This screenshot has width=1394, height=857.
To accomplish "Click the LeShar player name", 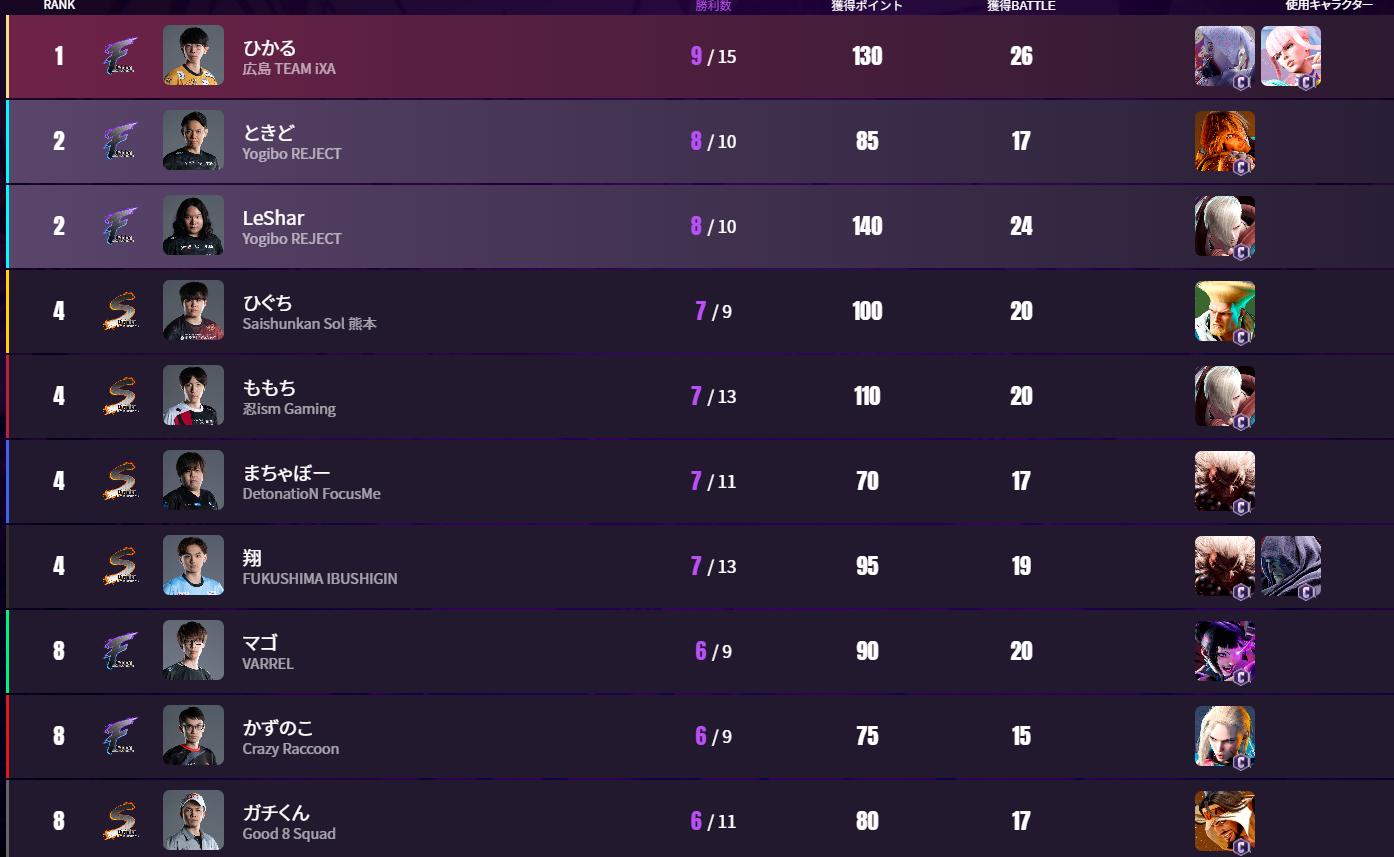I will pyautogui.click(x=273, y=218).
